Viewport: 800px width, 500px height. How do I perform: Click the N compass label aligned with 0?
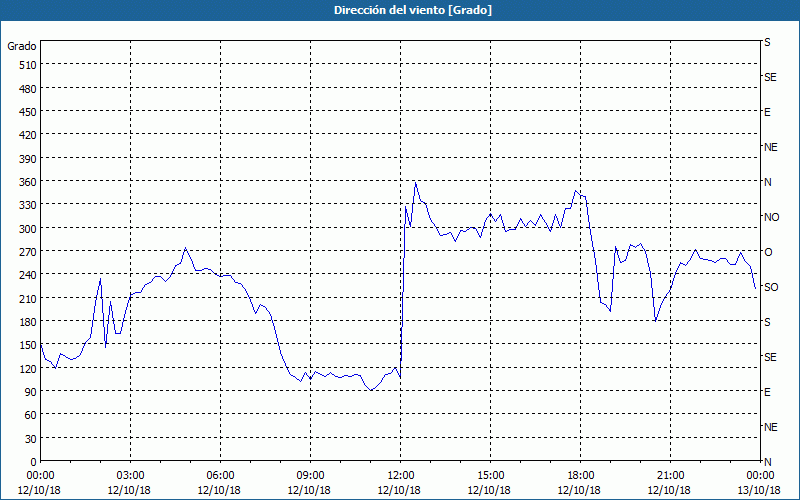click(x=767, y=462)
